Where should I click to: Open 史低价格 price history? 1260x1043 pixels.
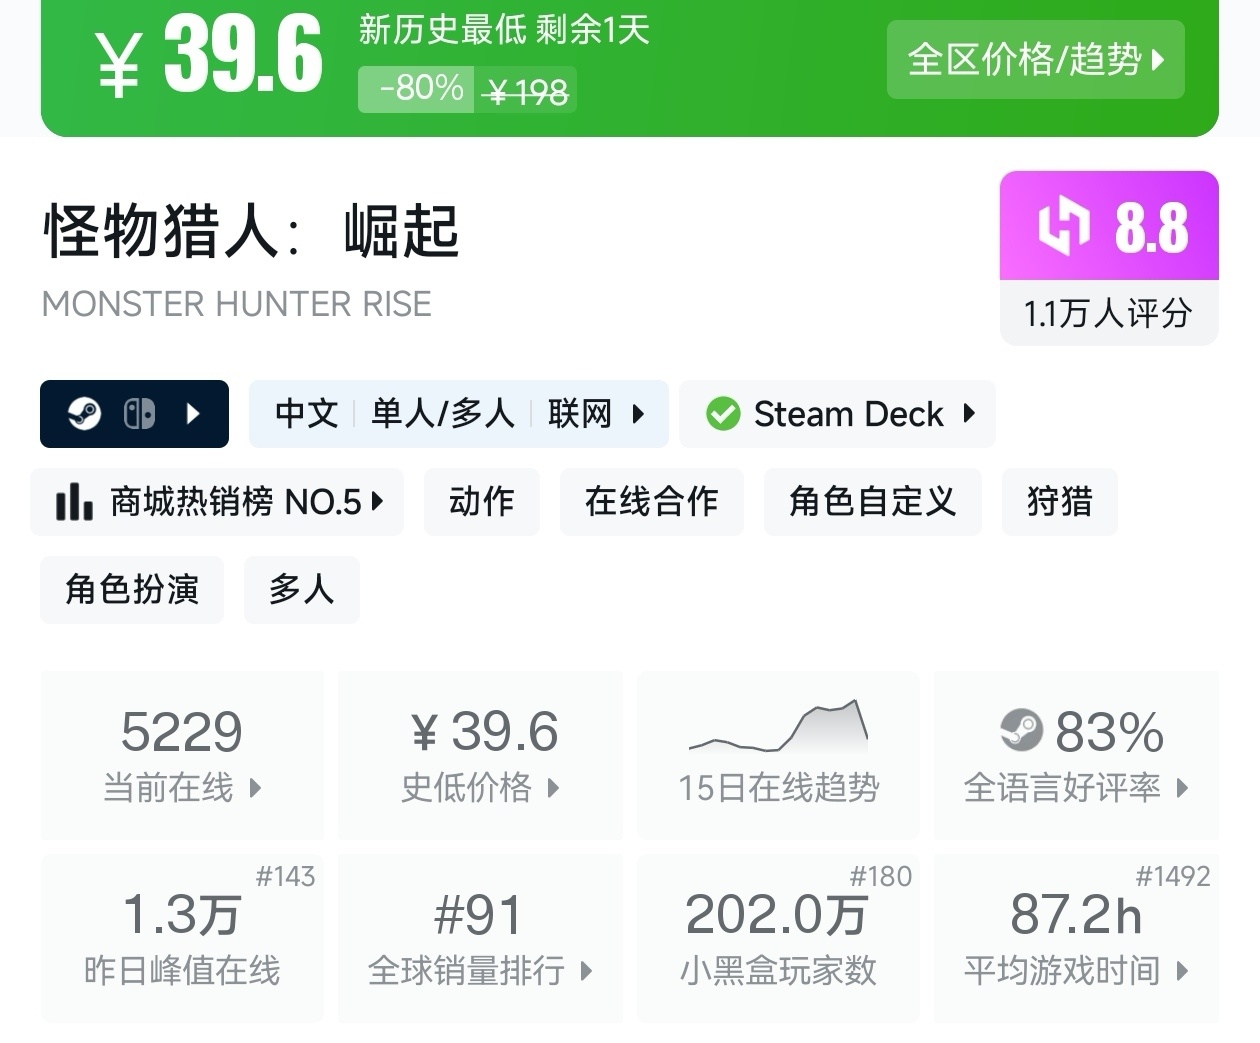(480, 754)
